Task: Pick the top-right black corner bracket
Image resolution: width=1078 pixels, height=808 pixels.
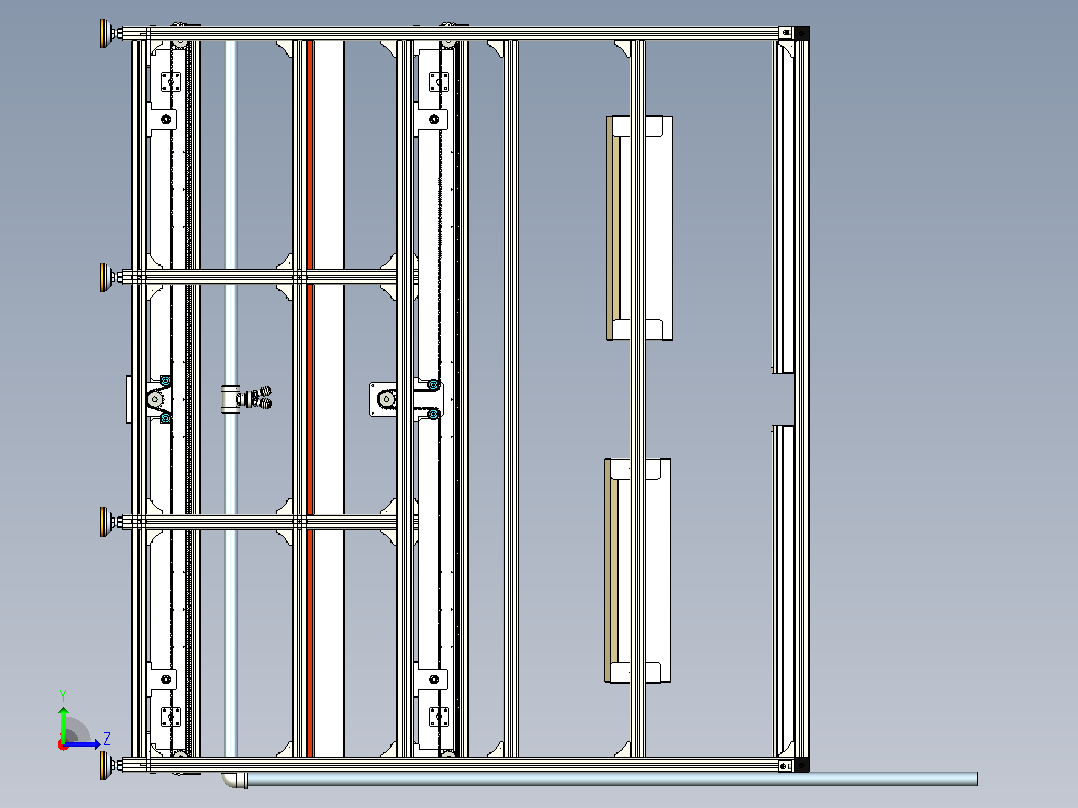Action: tap(802, 33)
